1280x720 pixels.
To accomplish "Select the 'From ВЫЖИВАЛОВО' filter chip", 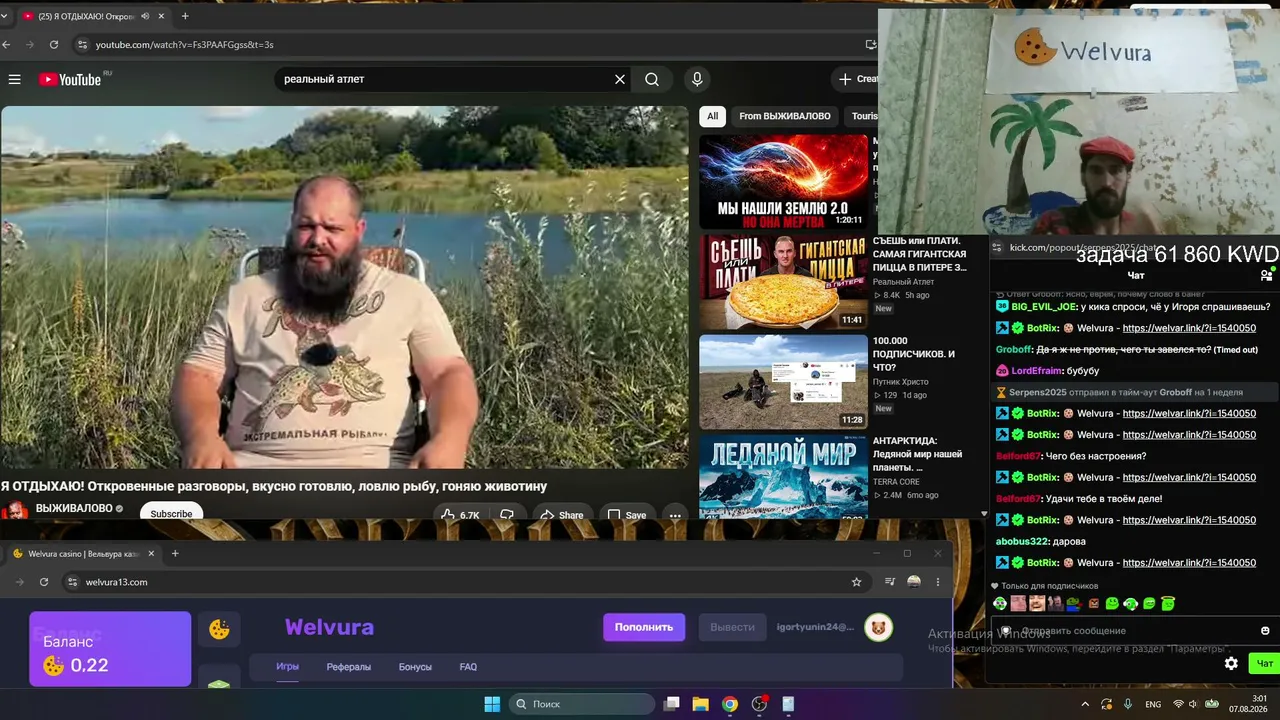I will [784, 116].
